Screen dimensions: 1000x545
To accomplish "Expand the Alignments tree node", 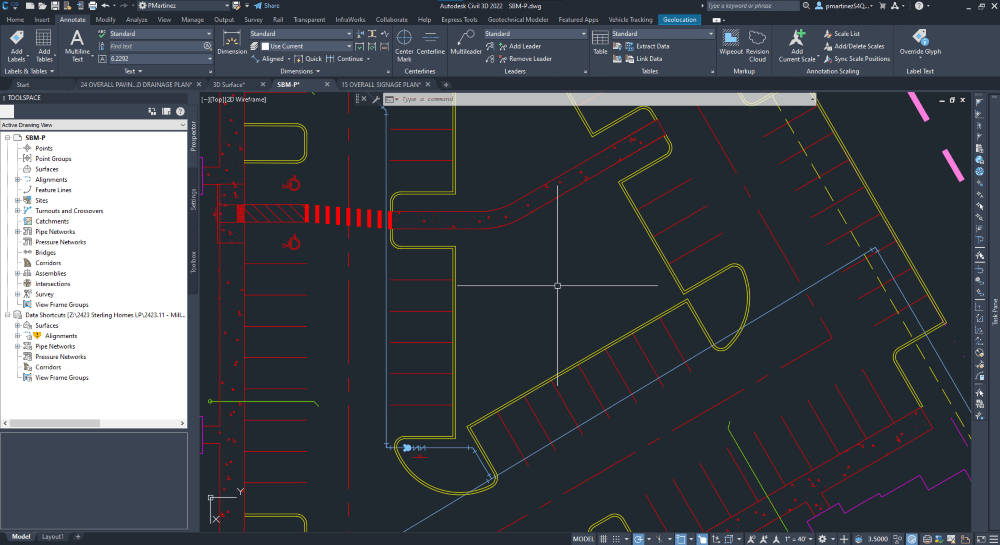I will pyautogui.click(x=18, y=180).
